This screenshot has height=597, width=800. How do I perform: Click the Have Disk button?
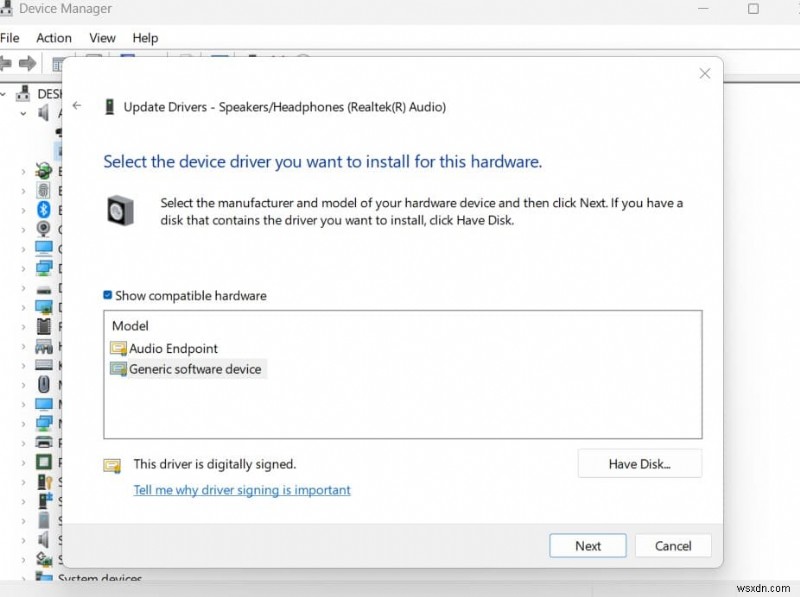639,463
